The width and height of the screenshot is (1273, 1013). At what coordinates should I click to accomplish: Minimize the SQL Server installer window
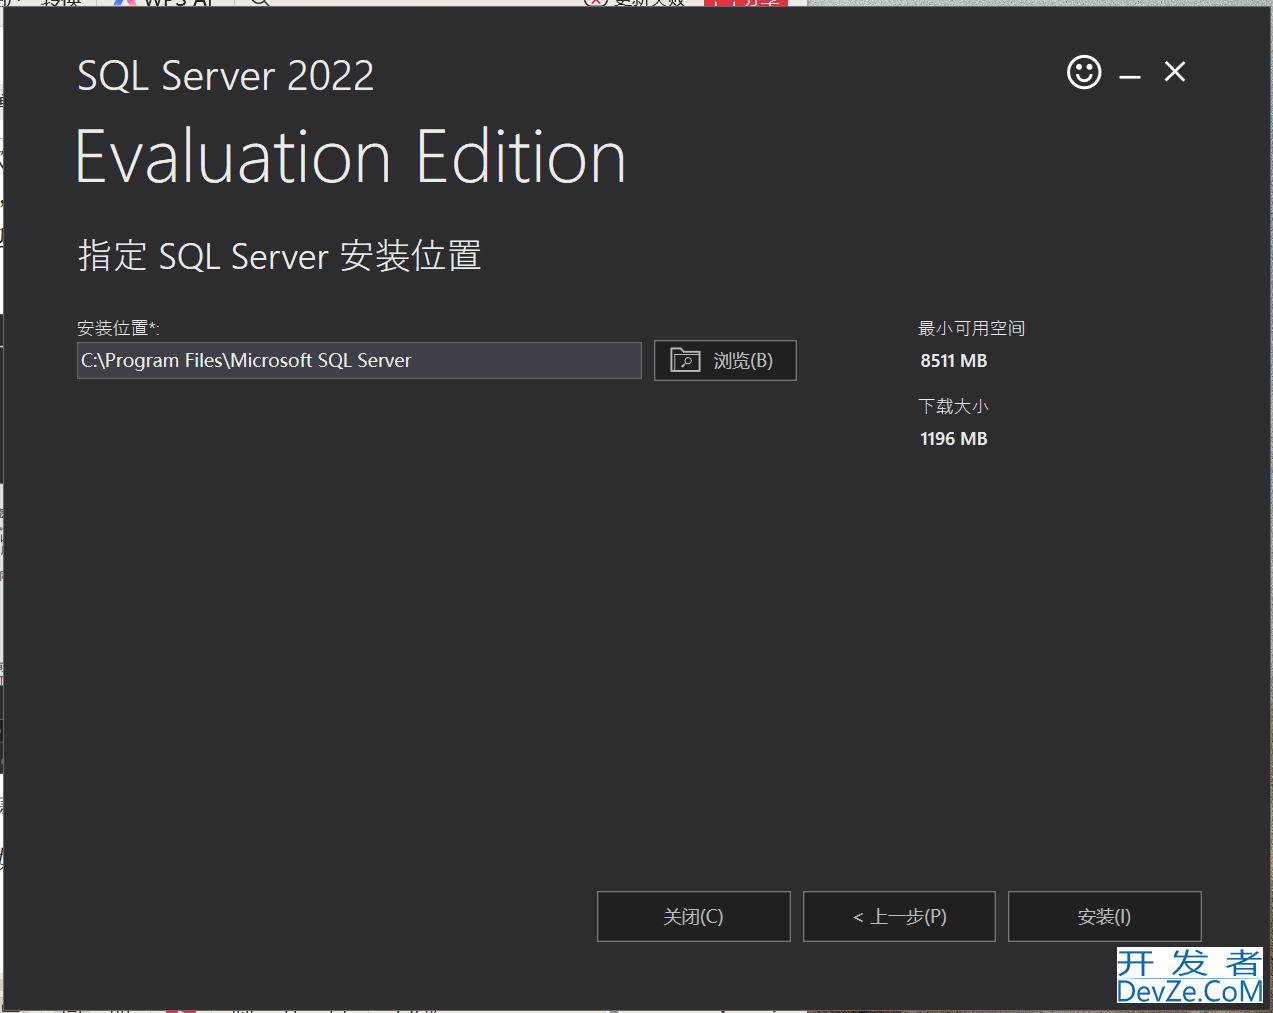[1130, 75]
